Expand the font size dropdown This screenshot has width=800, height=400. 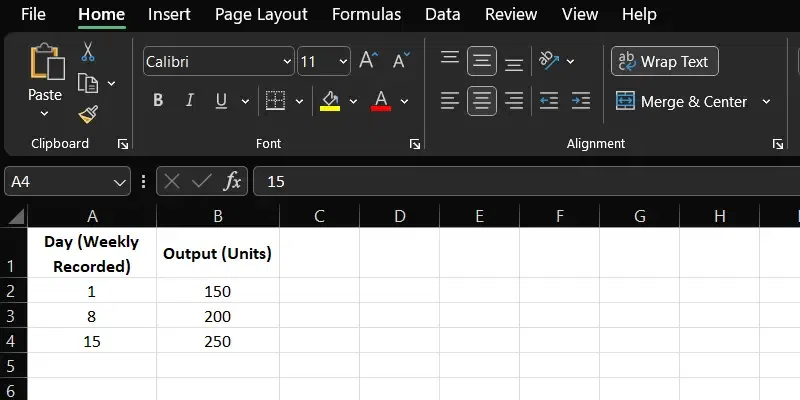343,62
